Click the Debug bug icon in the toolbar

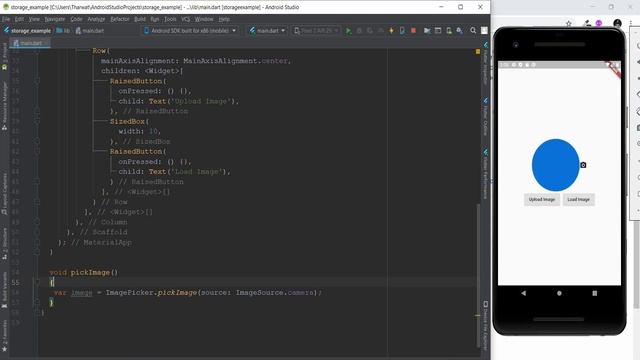359,31
